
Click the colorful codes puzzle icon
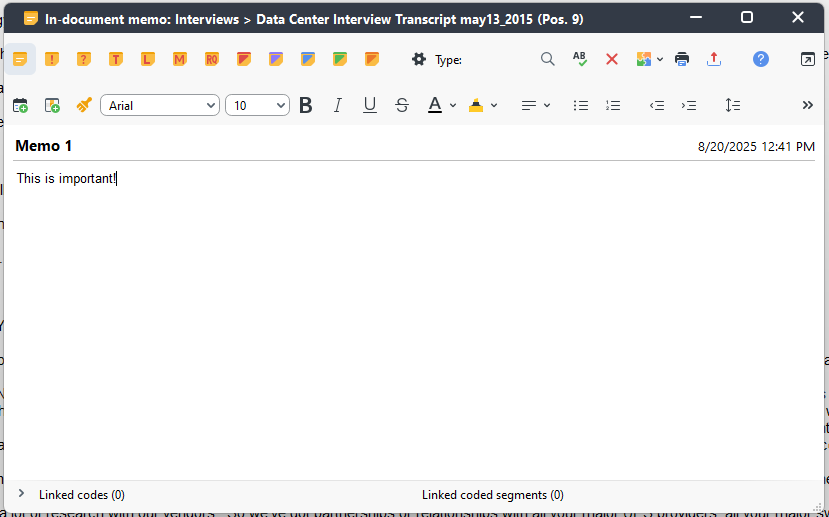[x=643, y=59]
